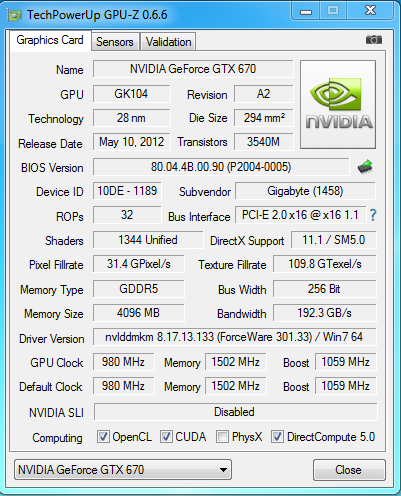Click the Driver Version field
Screen dimensions: 401x496
point(235,337)
